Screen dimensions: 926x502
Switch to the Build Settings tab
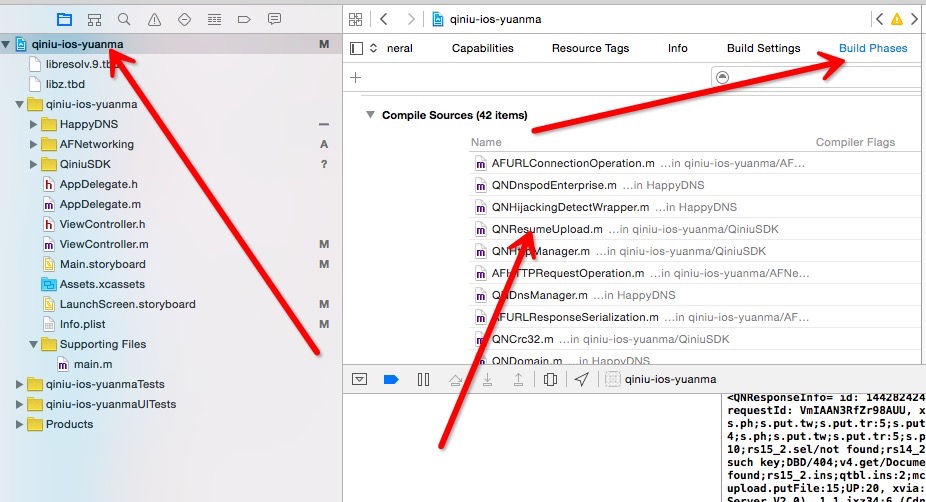(764, 48)
